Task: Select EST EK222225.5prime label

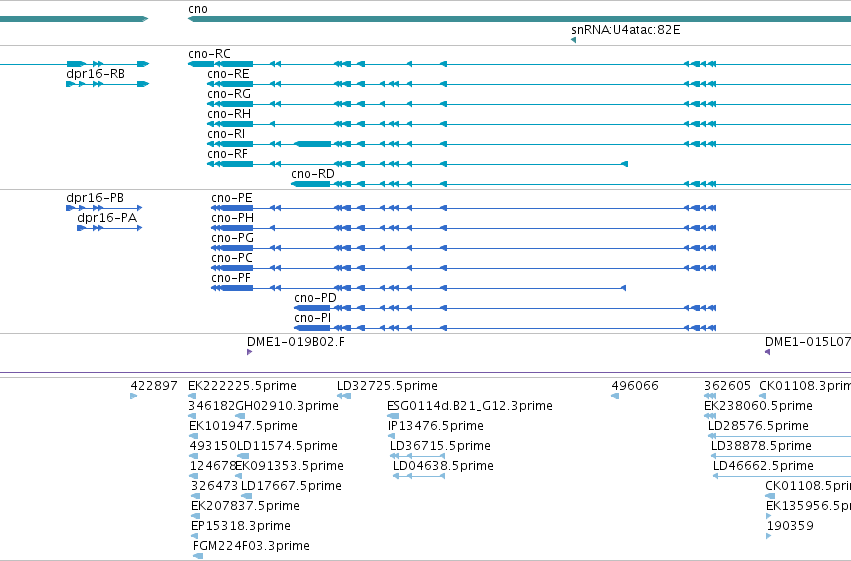Action: pos(242,386)
